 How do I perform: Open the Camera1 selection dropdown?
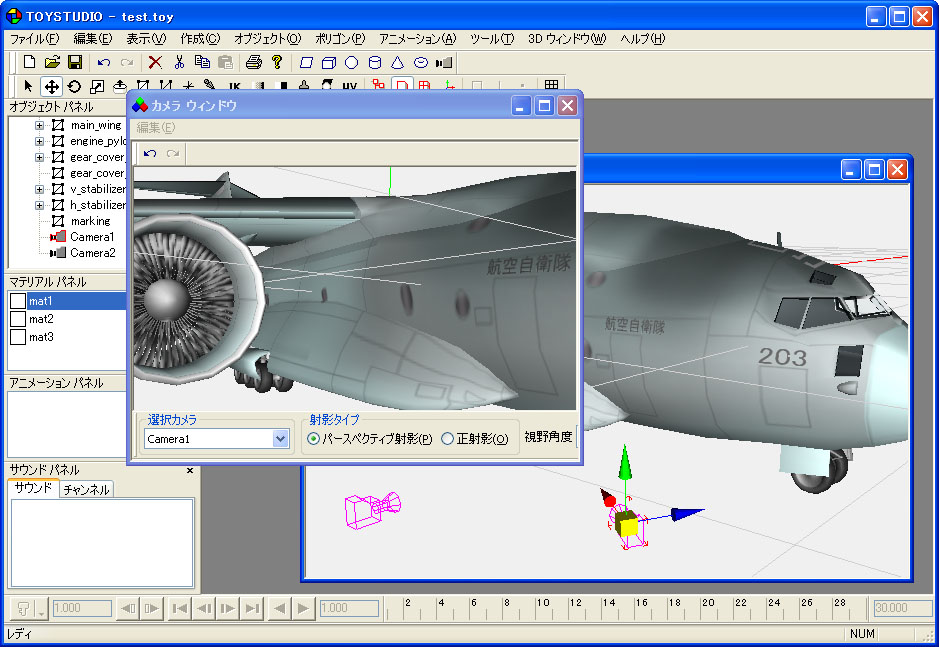pos(280,439)
